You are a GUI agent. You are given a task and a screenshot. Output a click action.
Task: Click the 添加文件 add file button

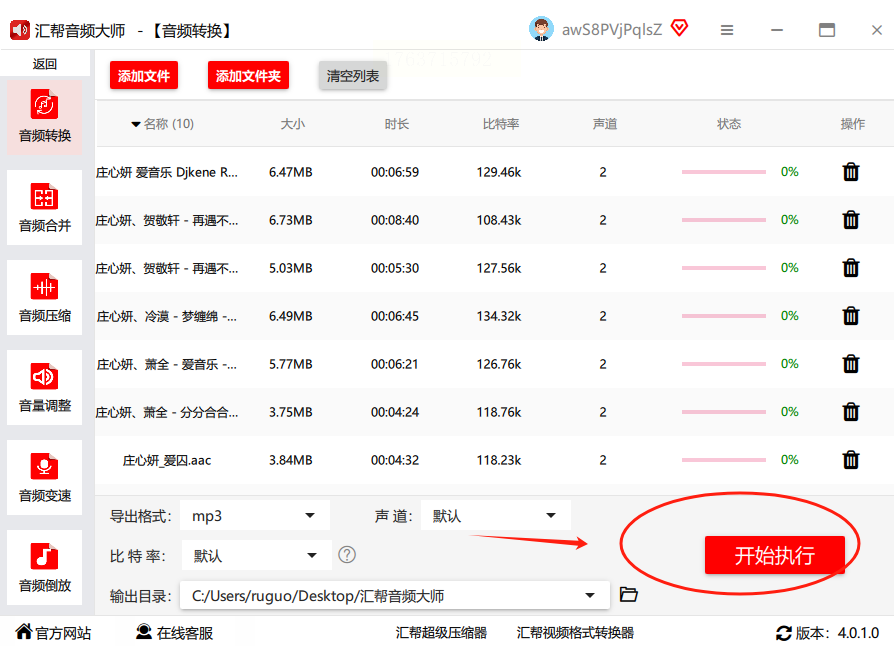click(x=144, y=76)
